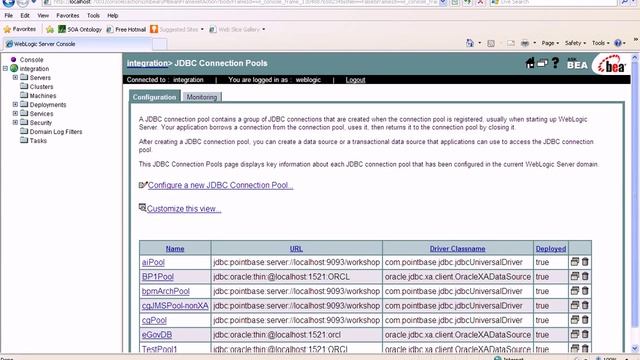The height and width of the screenshot is (360, 640).
Task: Delete the aiPool connection pool
Action: point(585,262)
